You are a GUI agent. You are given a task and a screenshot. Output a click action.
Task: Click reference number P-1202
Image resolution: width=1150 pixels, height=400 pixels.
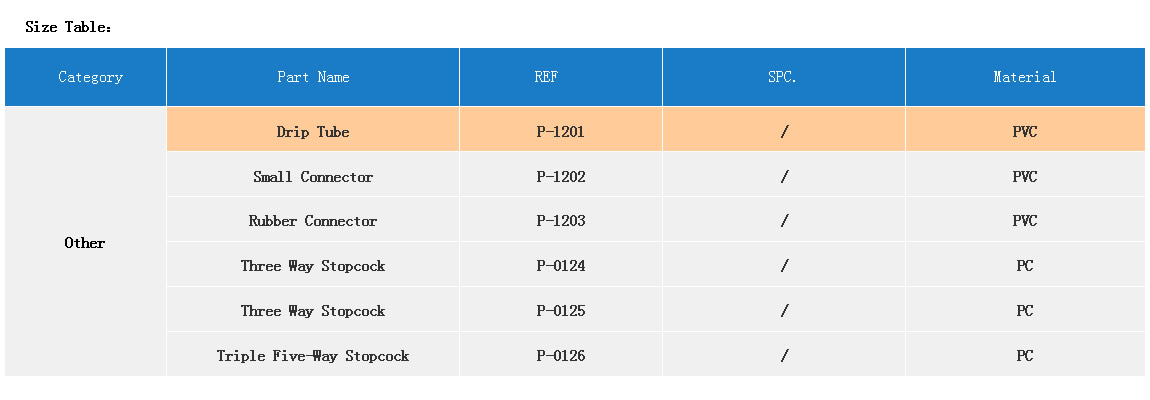[x=560, y=177]
